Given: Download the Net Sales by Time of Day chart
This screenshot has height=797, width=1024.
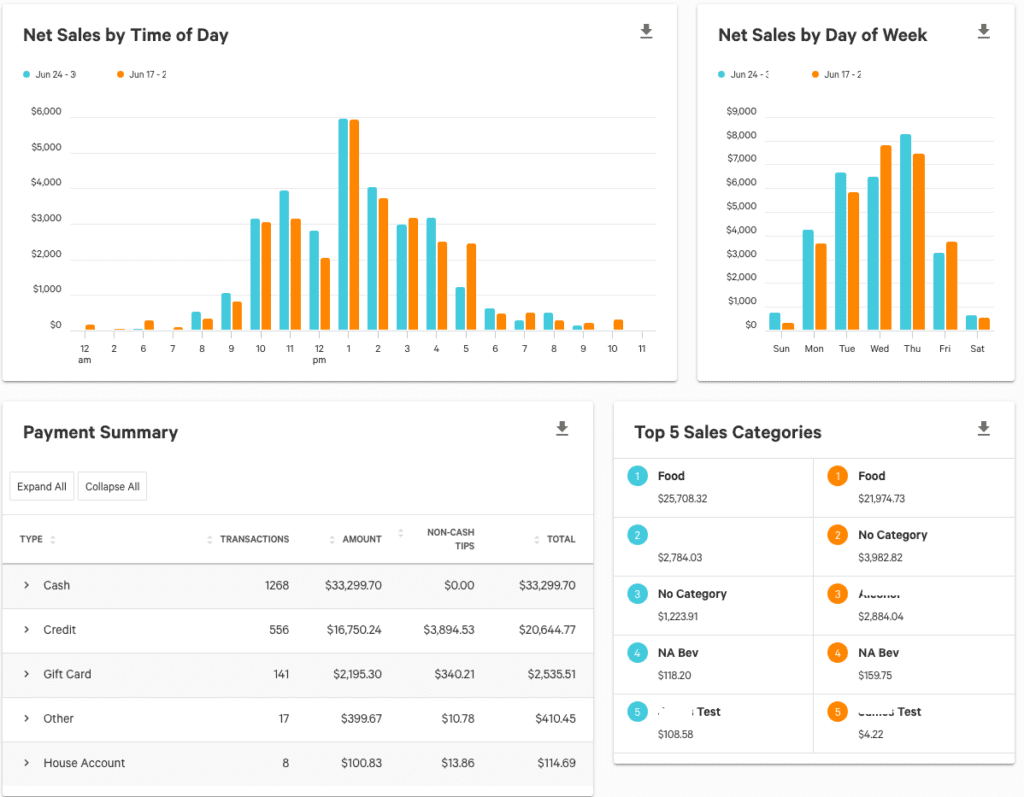Looking at the screenshot, I should tap(646, 31).
